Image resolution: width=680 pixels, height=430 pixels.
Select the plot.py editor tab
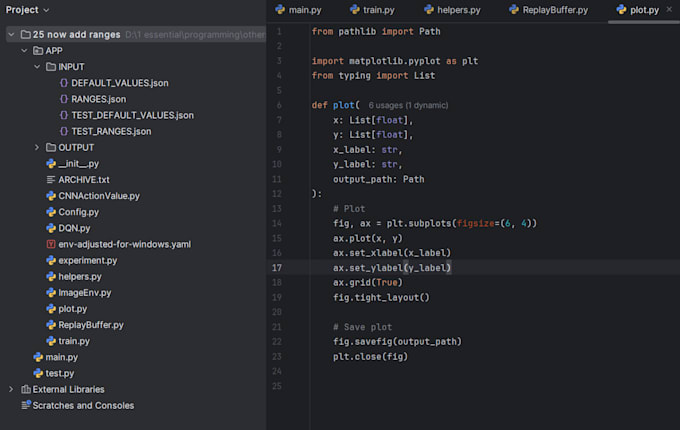coord(638,10)
